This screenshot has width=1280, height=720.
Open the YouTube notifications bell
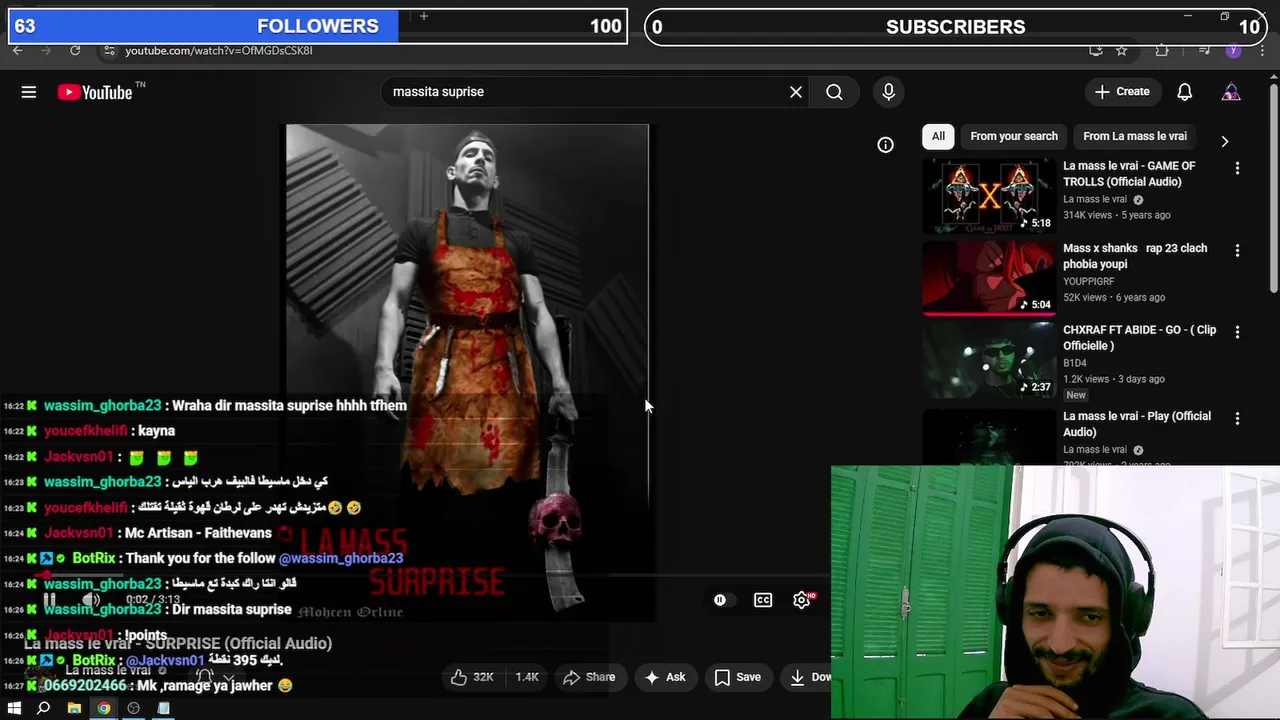(x=1184, y=92)
